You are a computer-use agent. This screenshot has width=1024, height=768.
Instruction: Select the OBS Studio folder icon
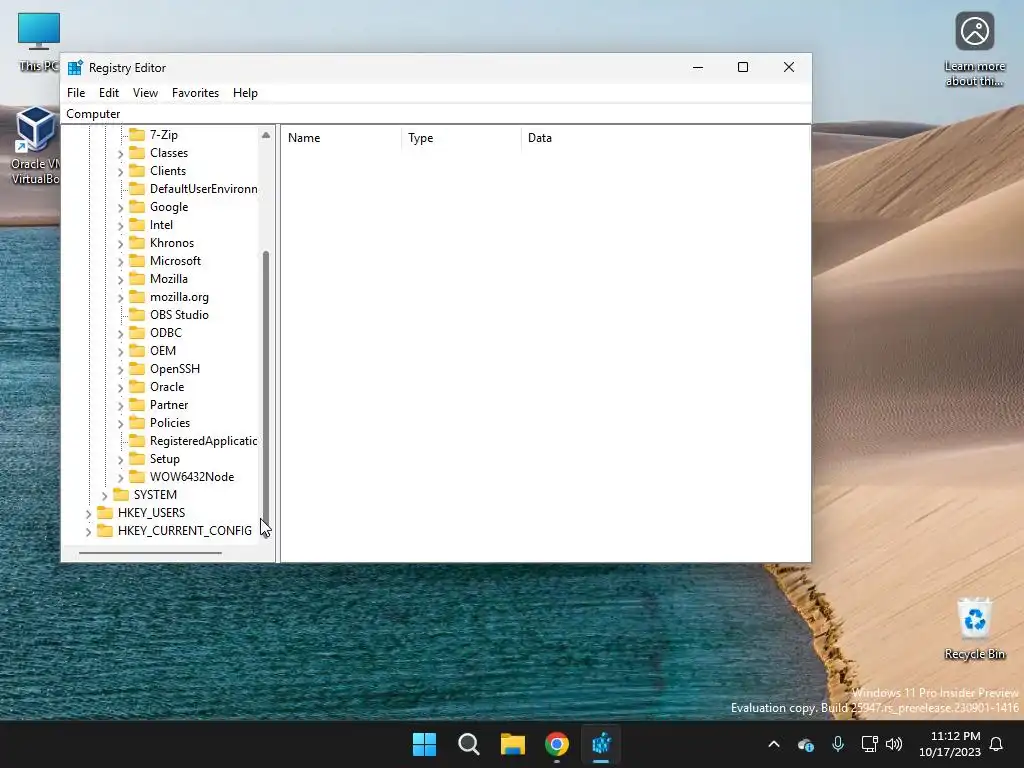click(136, 315)
